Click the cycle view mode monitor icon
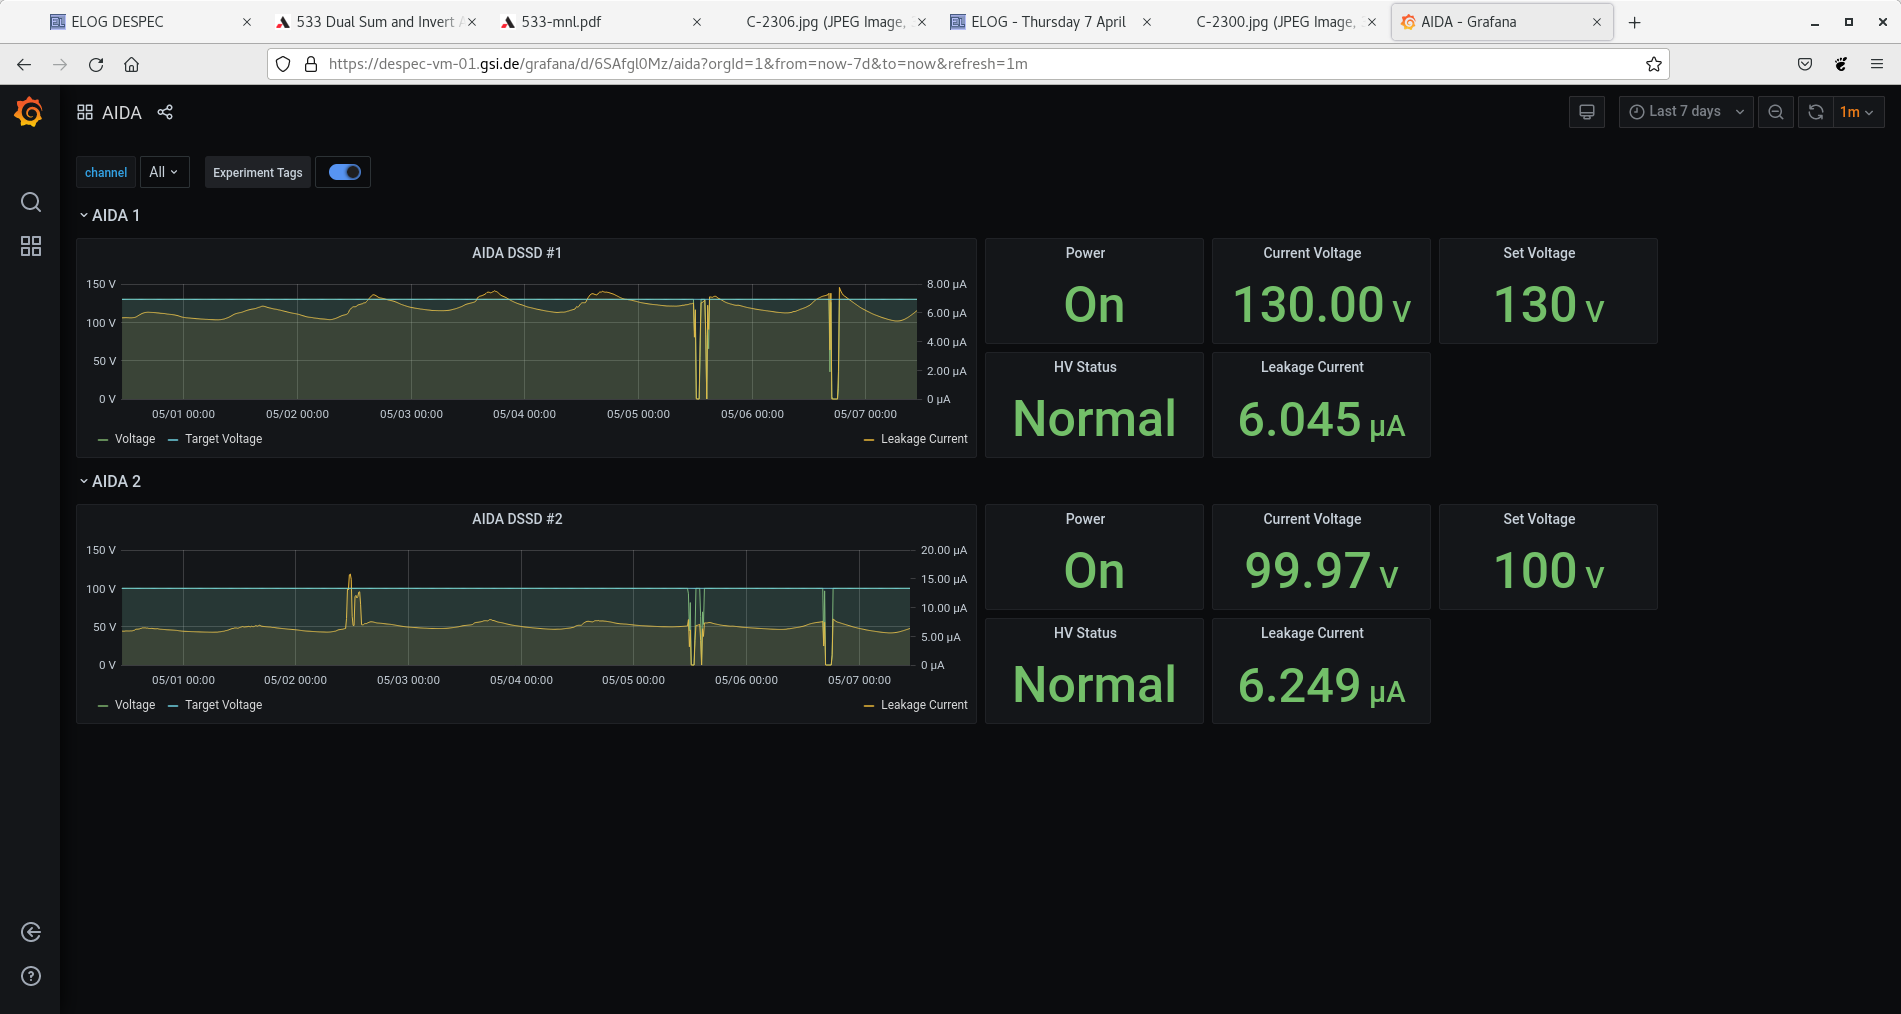1901x1014 pixels. click(1586, 112)
